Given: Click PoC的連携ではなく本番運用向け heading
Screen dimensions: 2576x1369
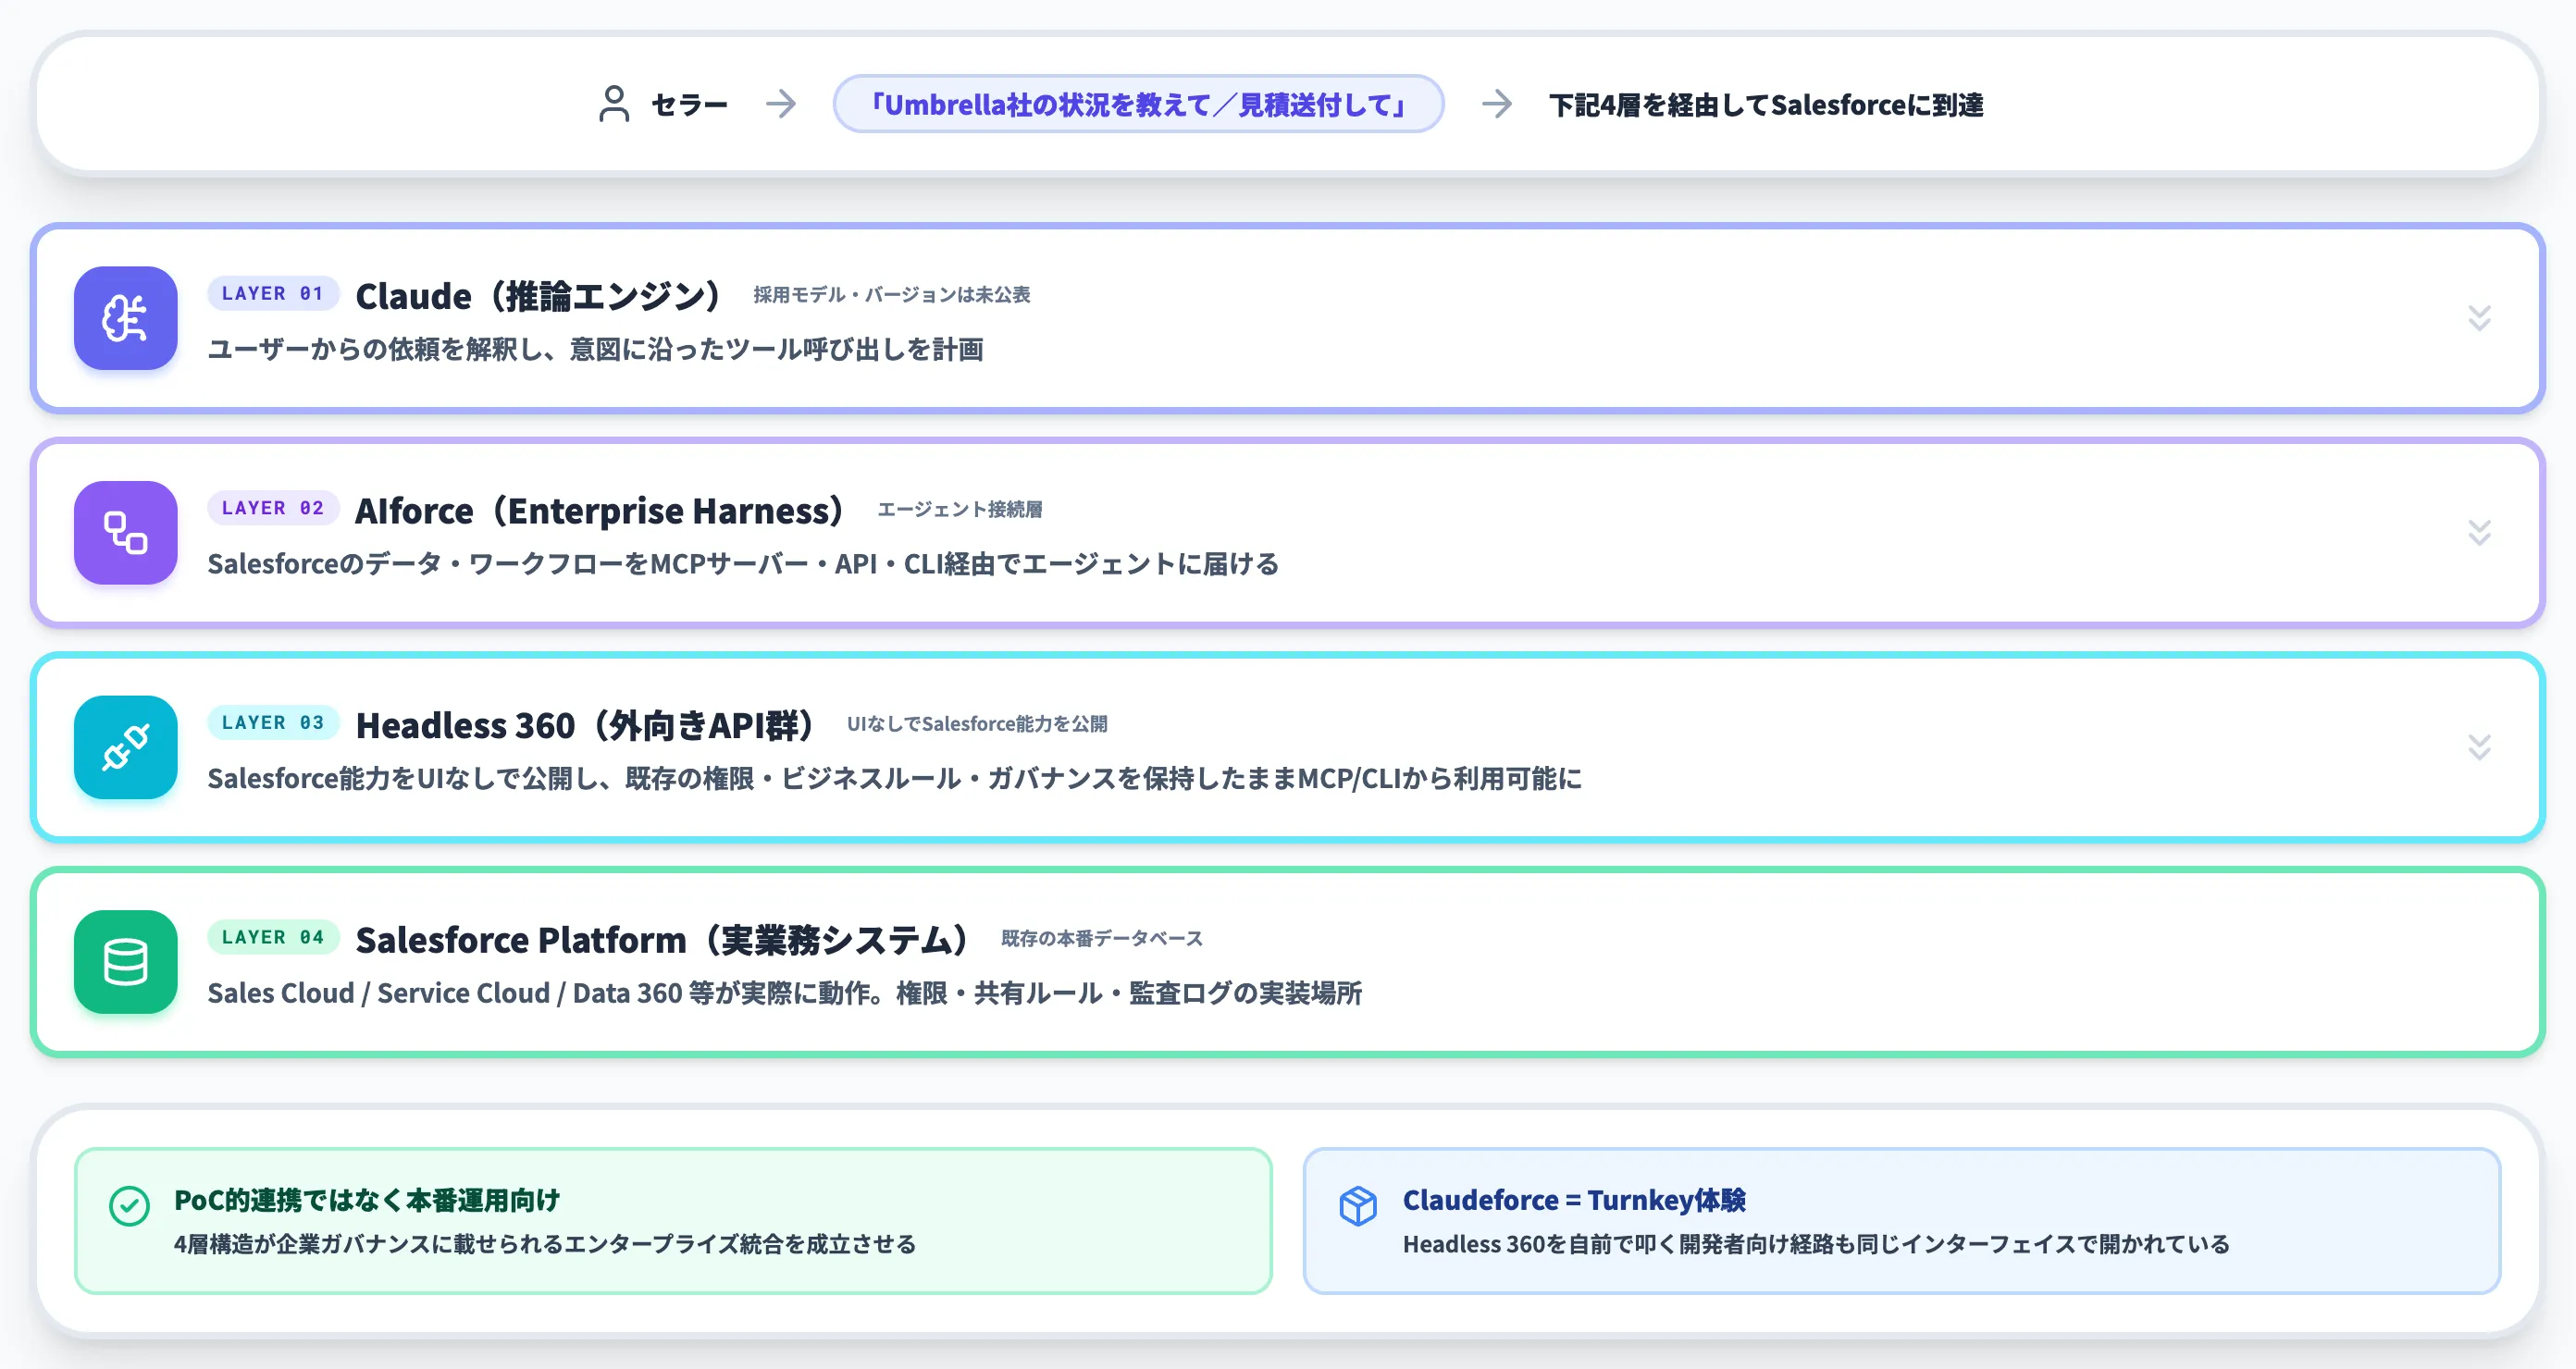Looking at the screenshot, I should (366, 1200).
